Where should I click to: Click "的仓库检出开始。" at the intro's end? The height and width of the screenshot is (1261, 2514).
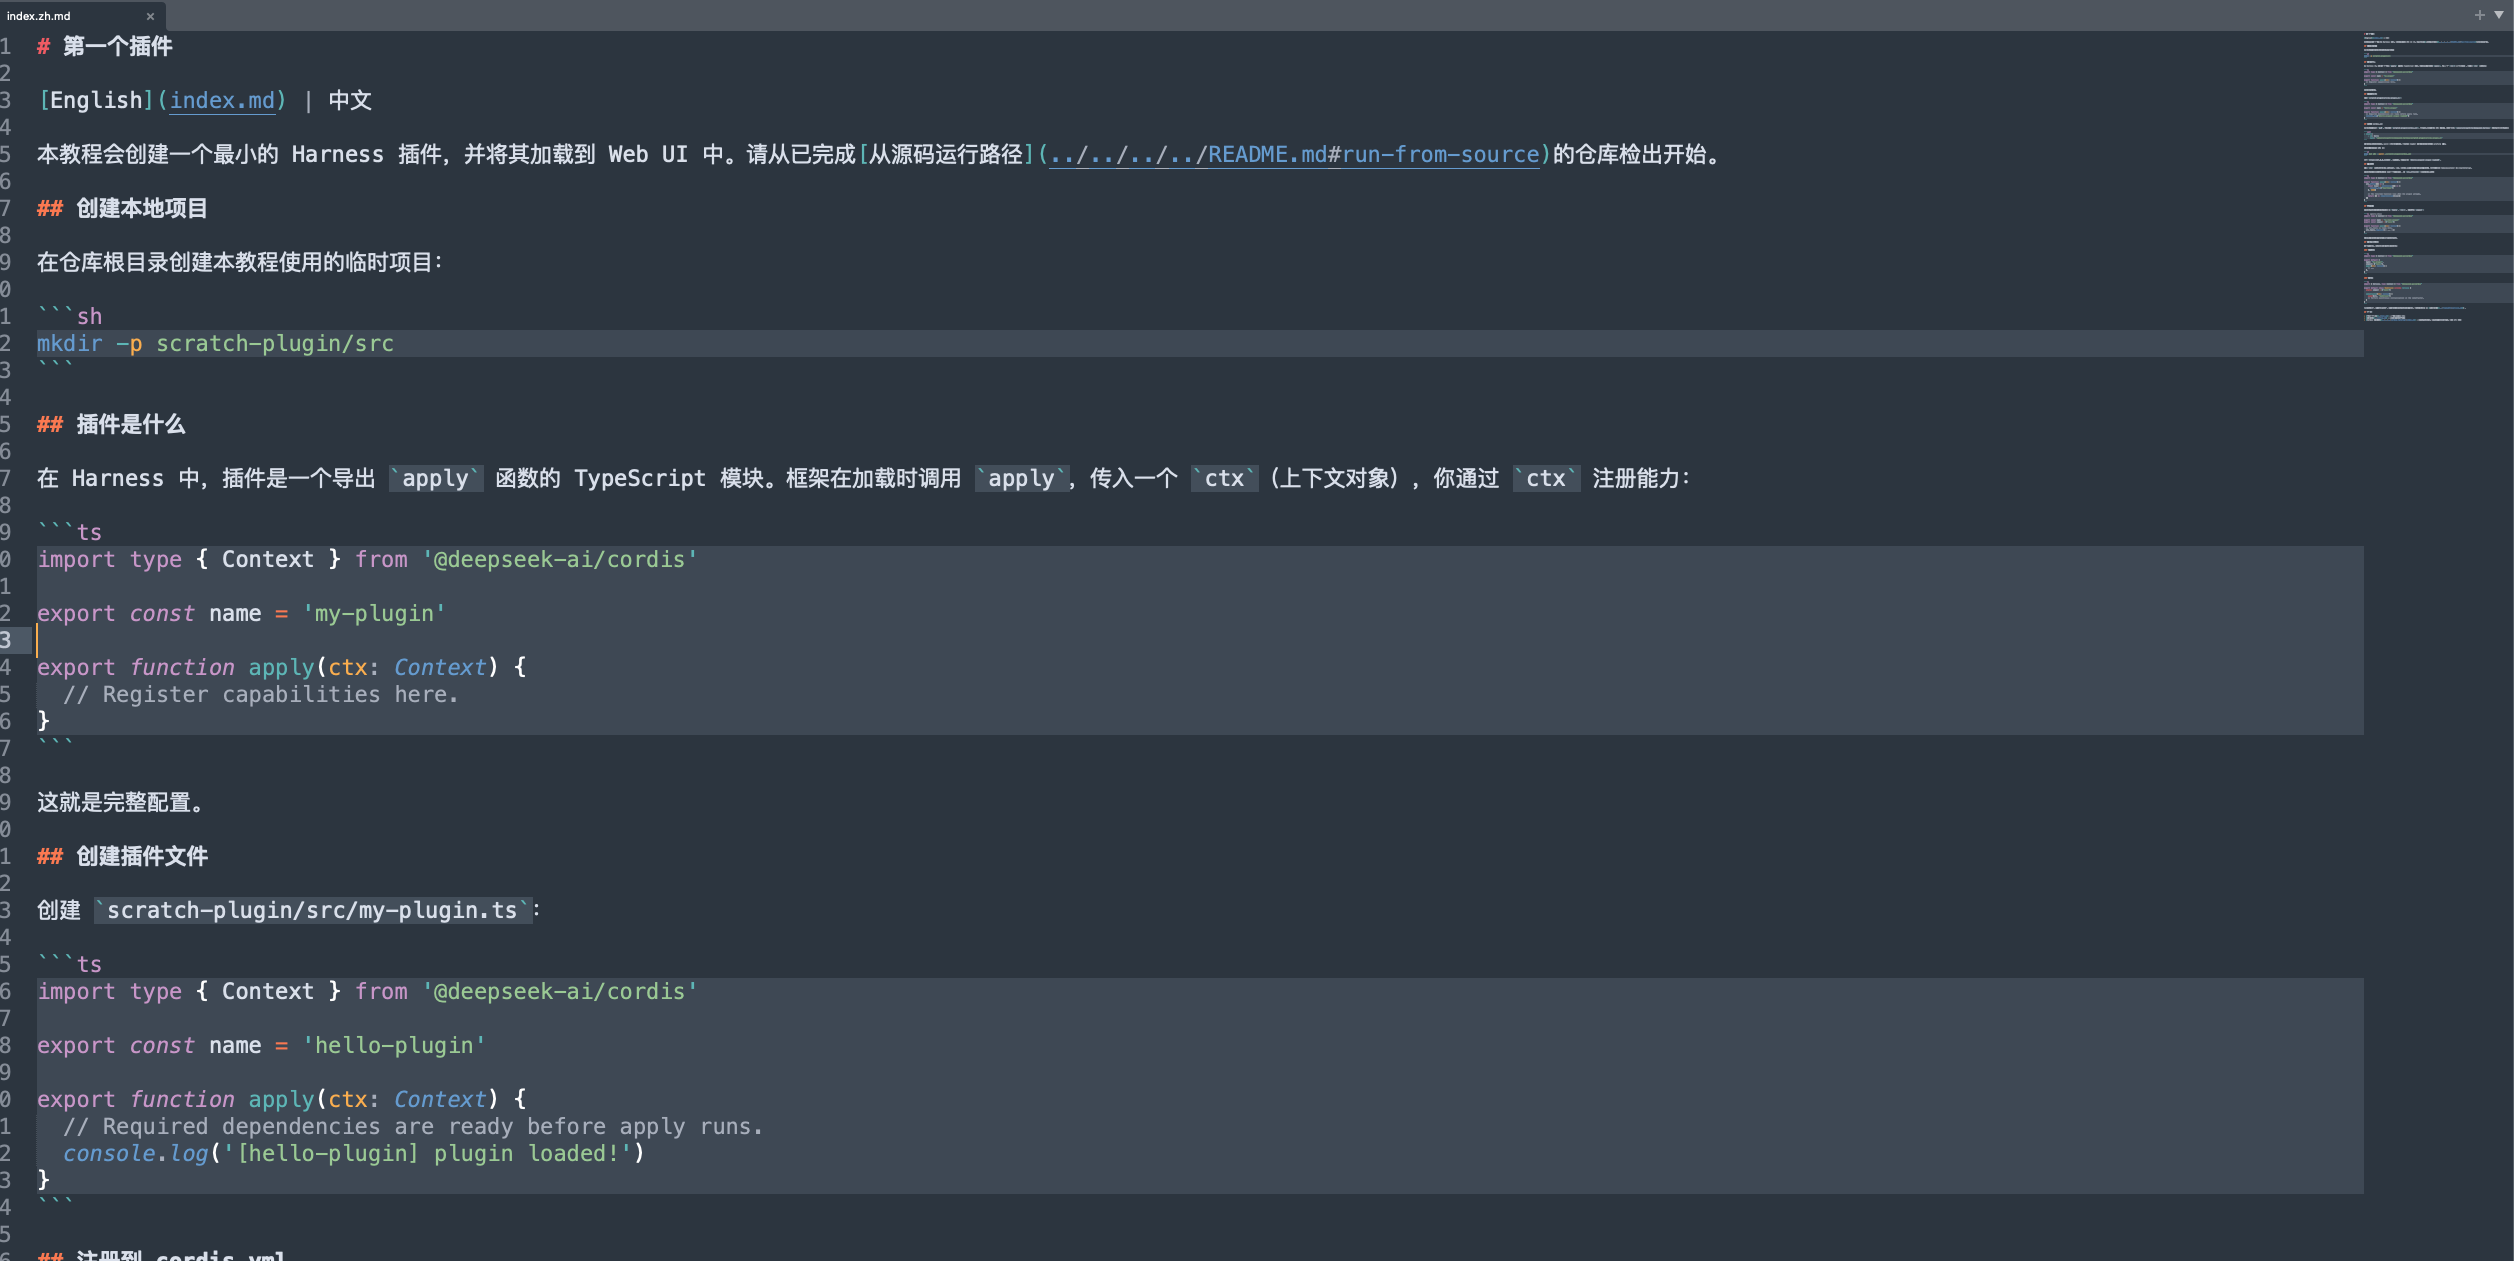click(x=1638, y=154)
